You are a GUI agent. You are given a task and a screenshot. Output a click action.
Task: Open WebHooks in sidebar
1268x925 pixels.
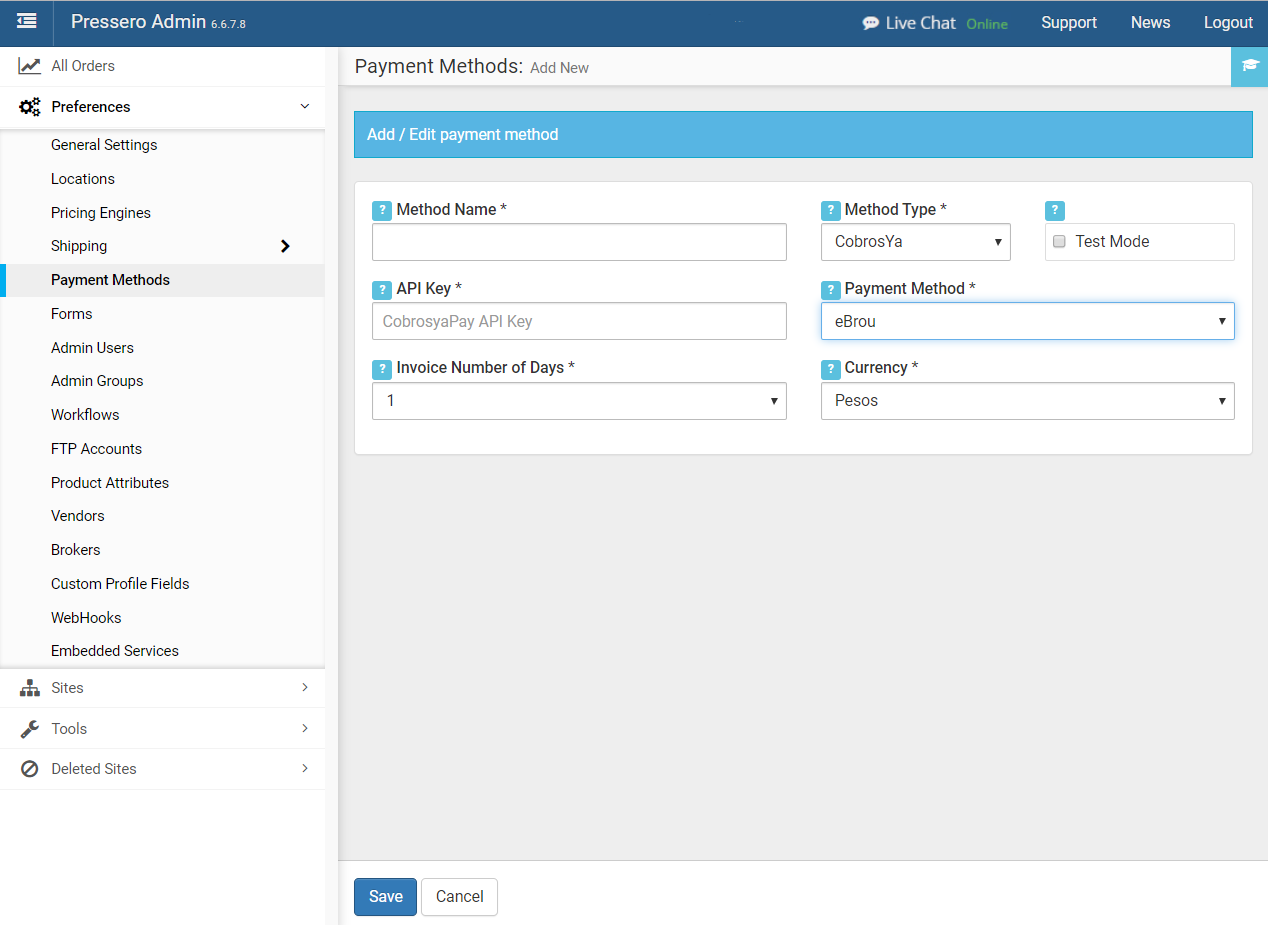(x=86, y=618)
